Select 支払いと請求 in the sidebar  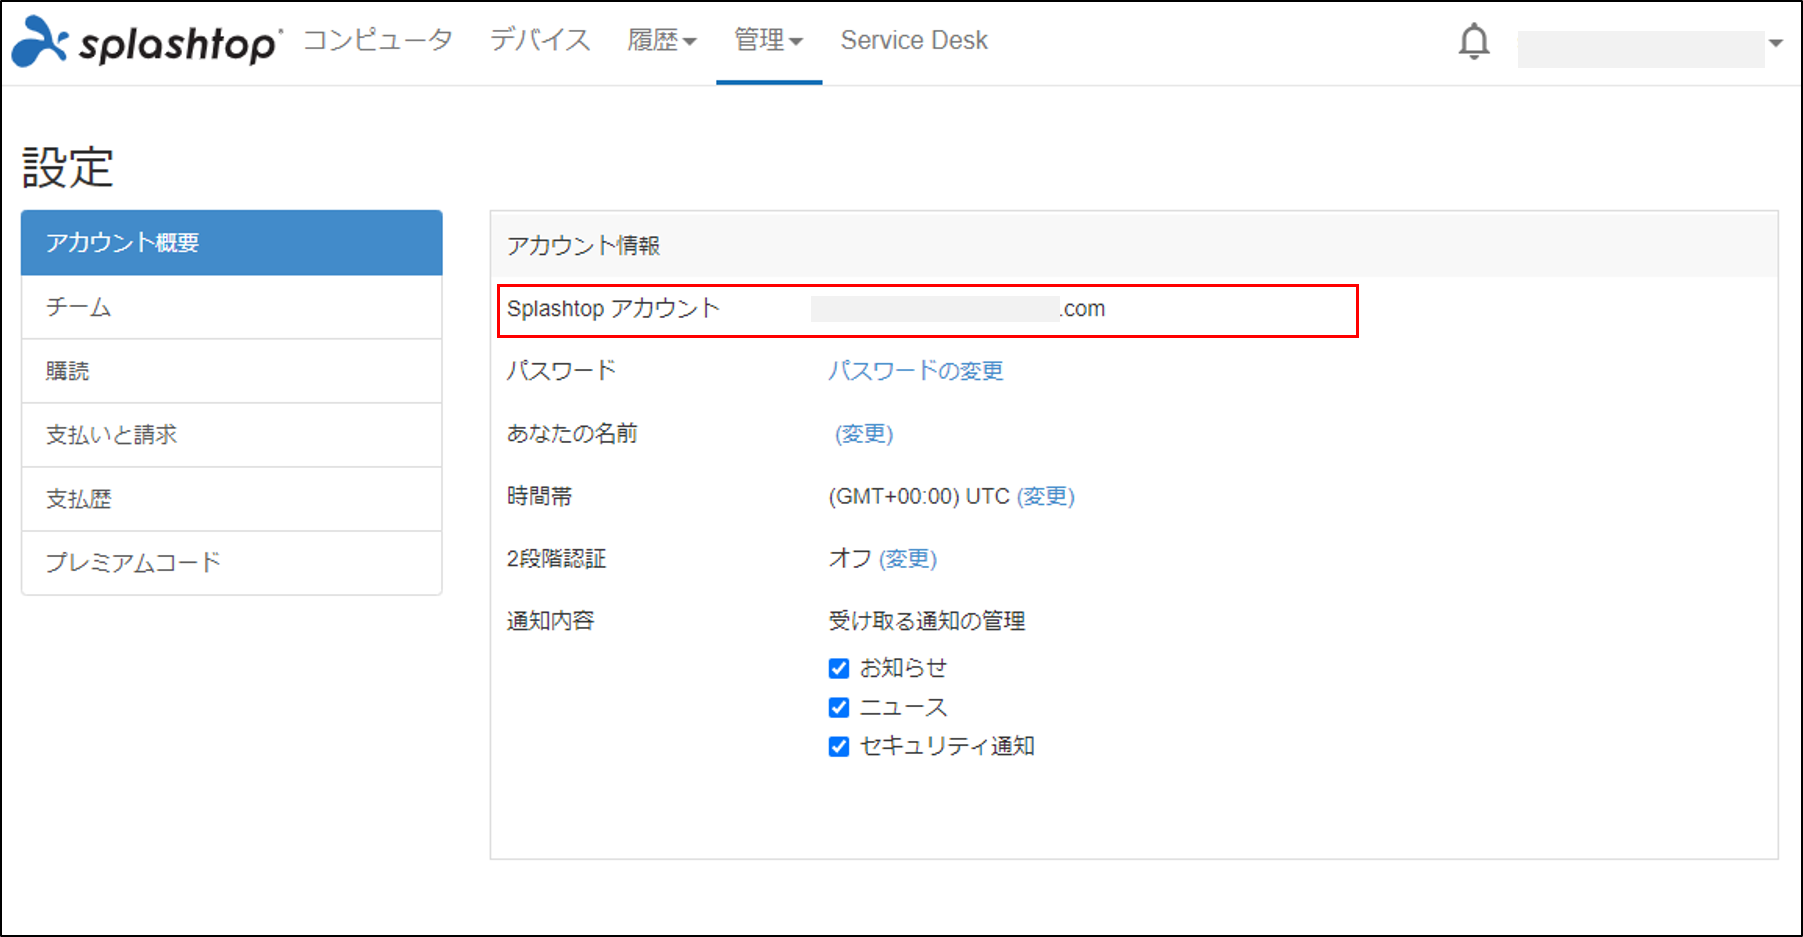pos(231,435)
